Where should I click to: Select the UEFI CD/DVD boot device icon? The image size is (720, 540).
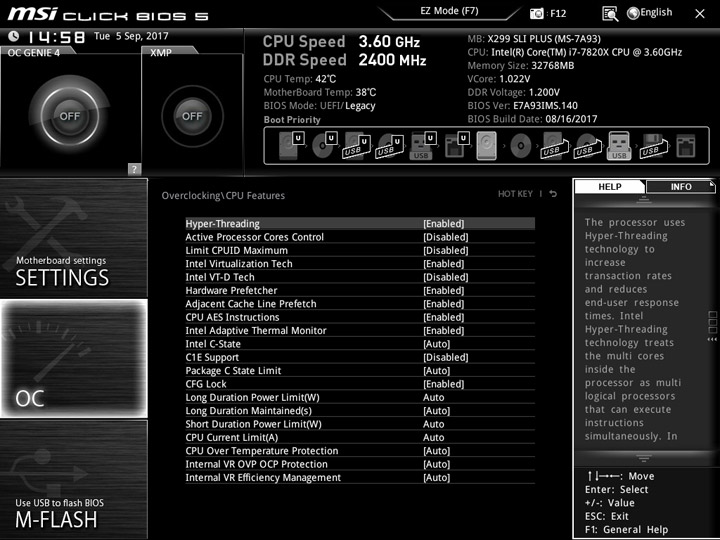(x=325, y=146)
